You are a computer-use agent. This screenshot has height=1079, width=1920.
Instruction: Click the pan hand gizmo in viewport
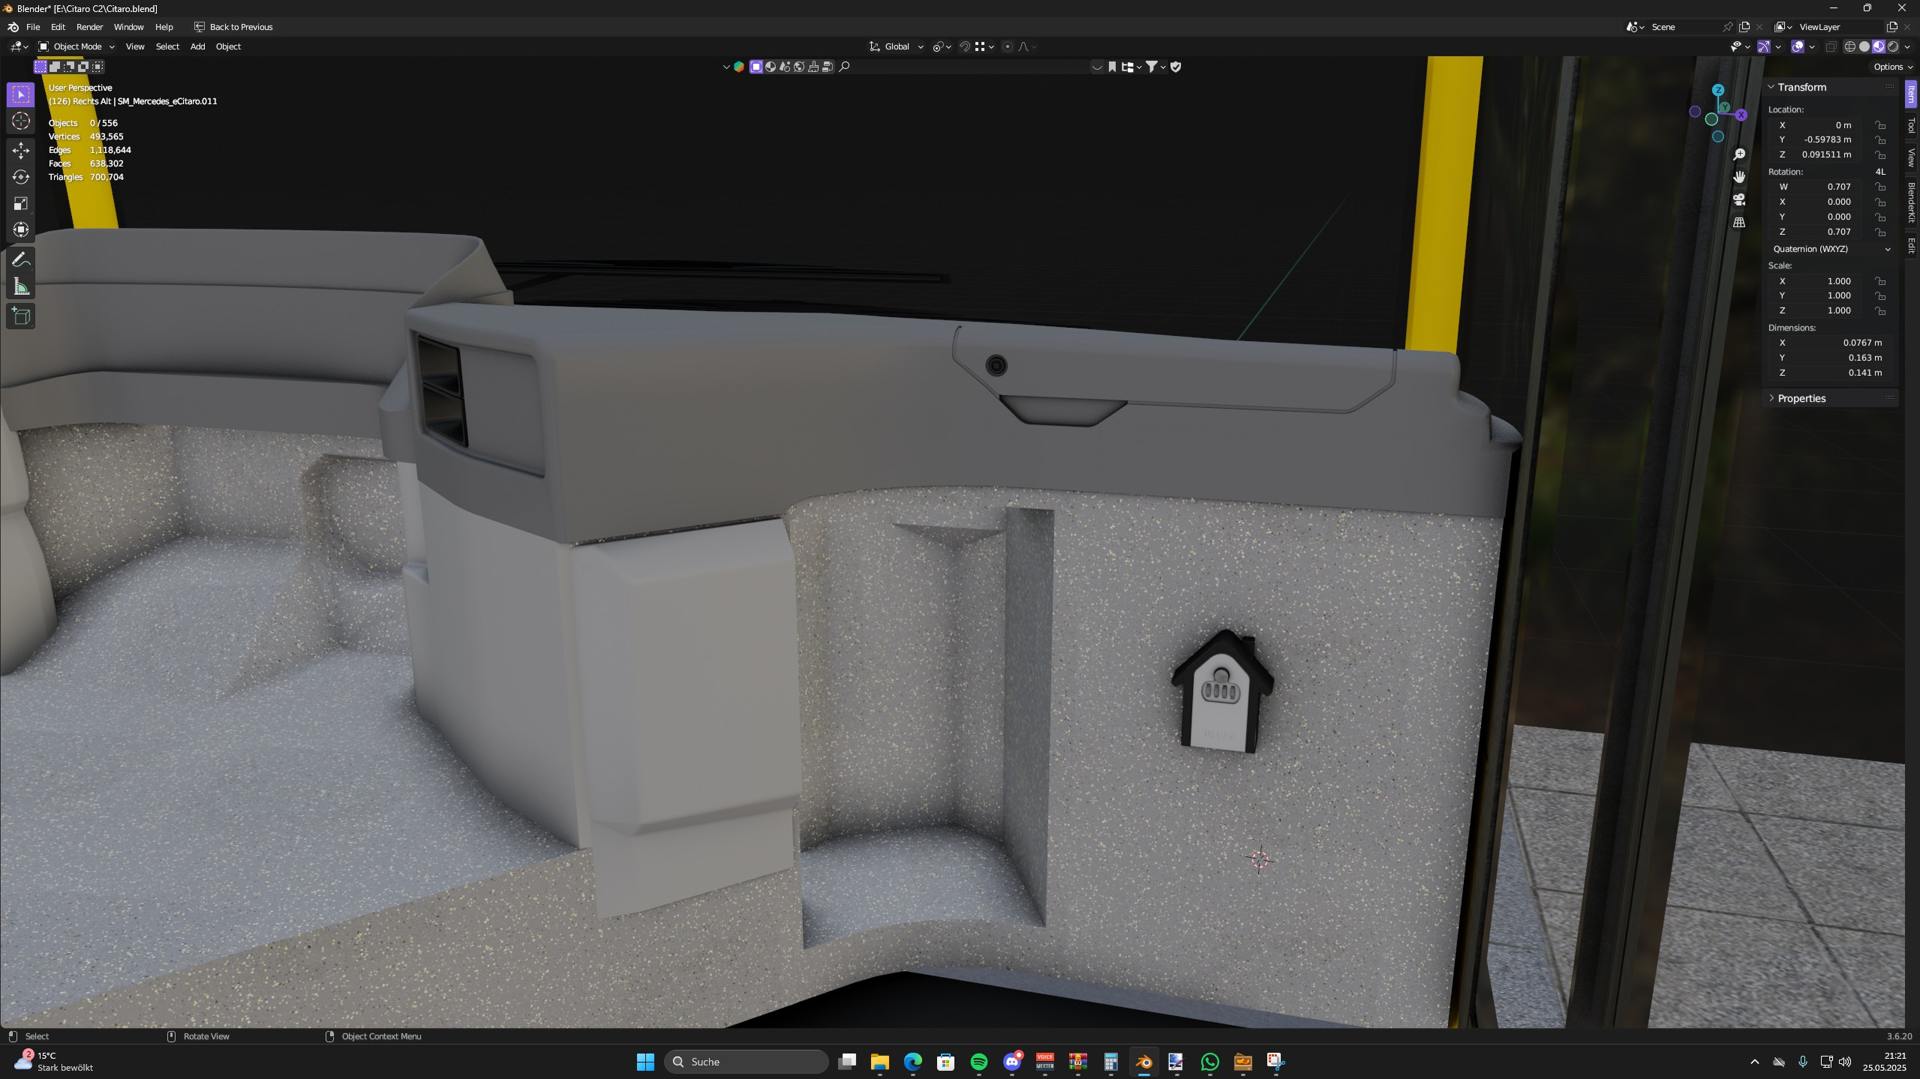pyautogui.click(x=1739, y=177)
